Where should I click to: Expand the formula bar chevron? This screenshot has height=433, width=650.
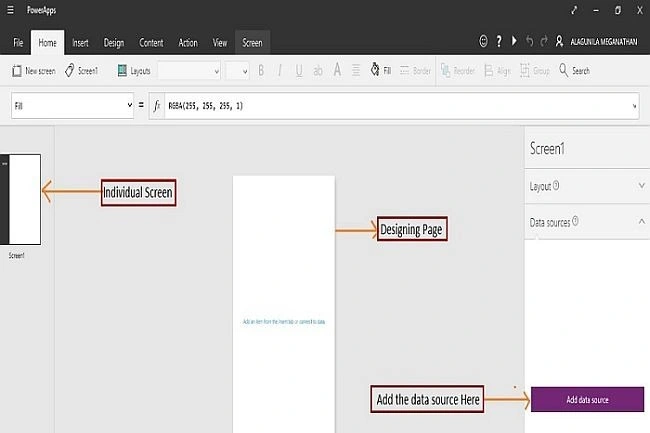pyautogui.click(x=634, y=106)
